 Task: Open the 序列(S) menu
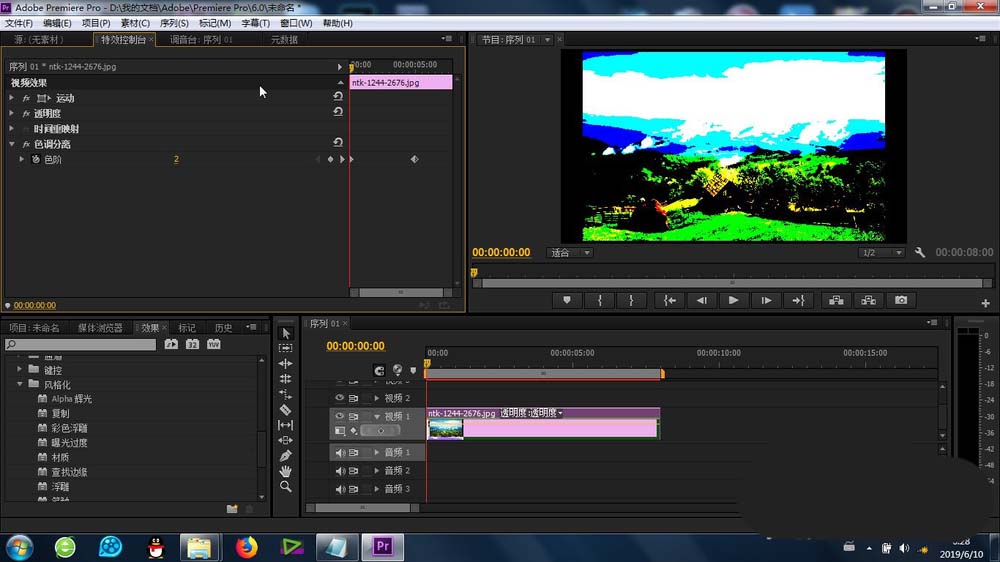tap(173, 23)
